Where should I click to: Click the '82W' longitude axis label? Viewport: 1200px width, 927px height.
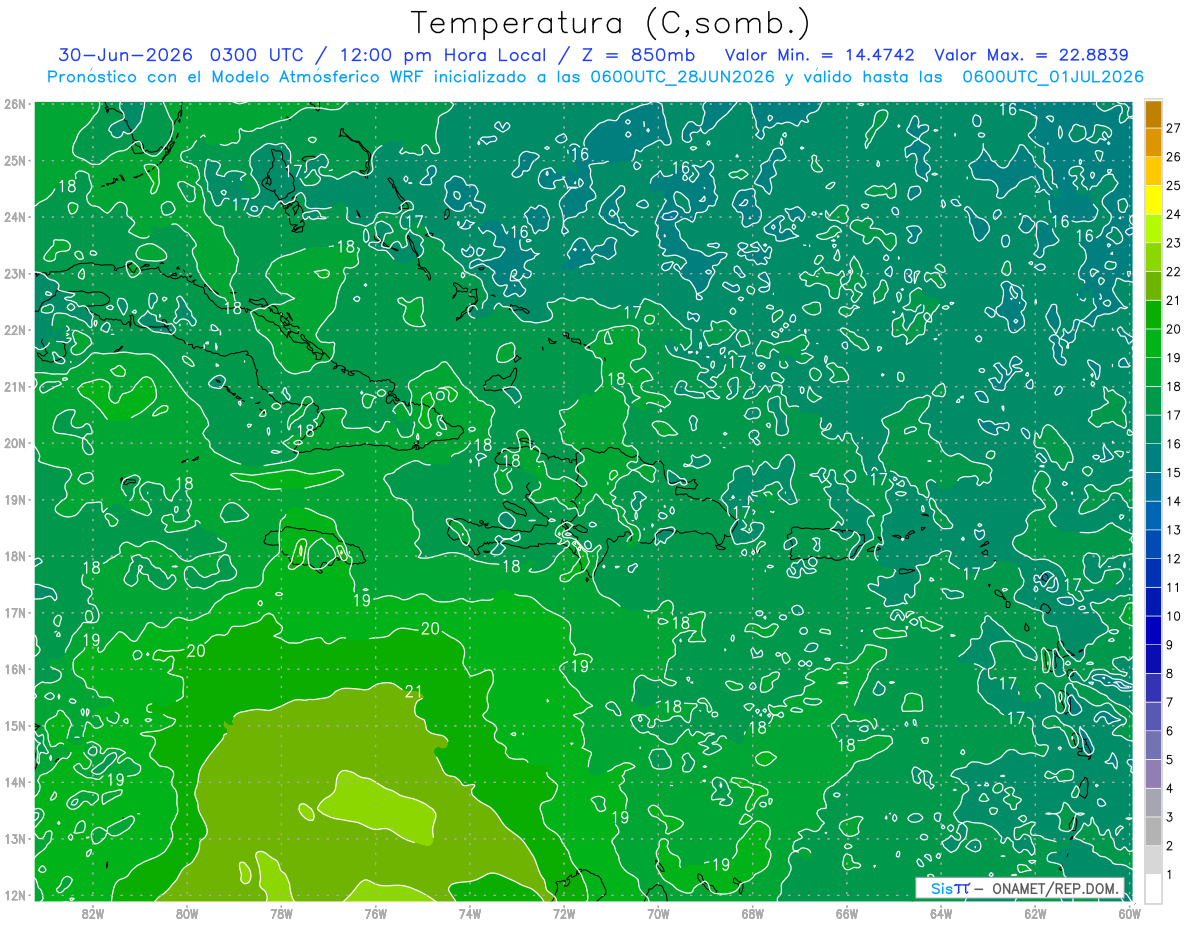(x=92, y=913)
